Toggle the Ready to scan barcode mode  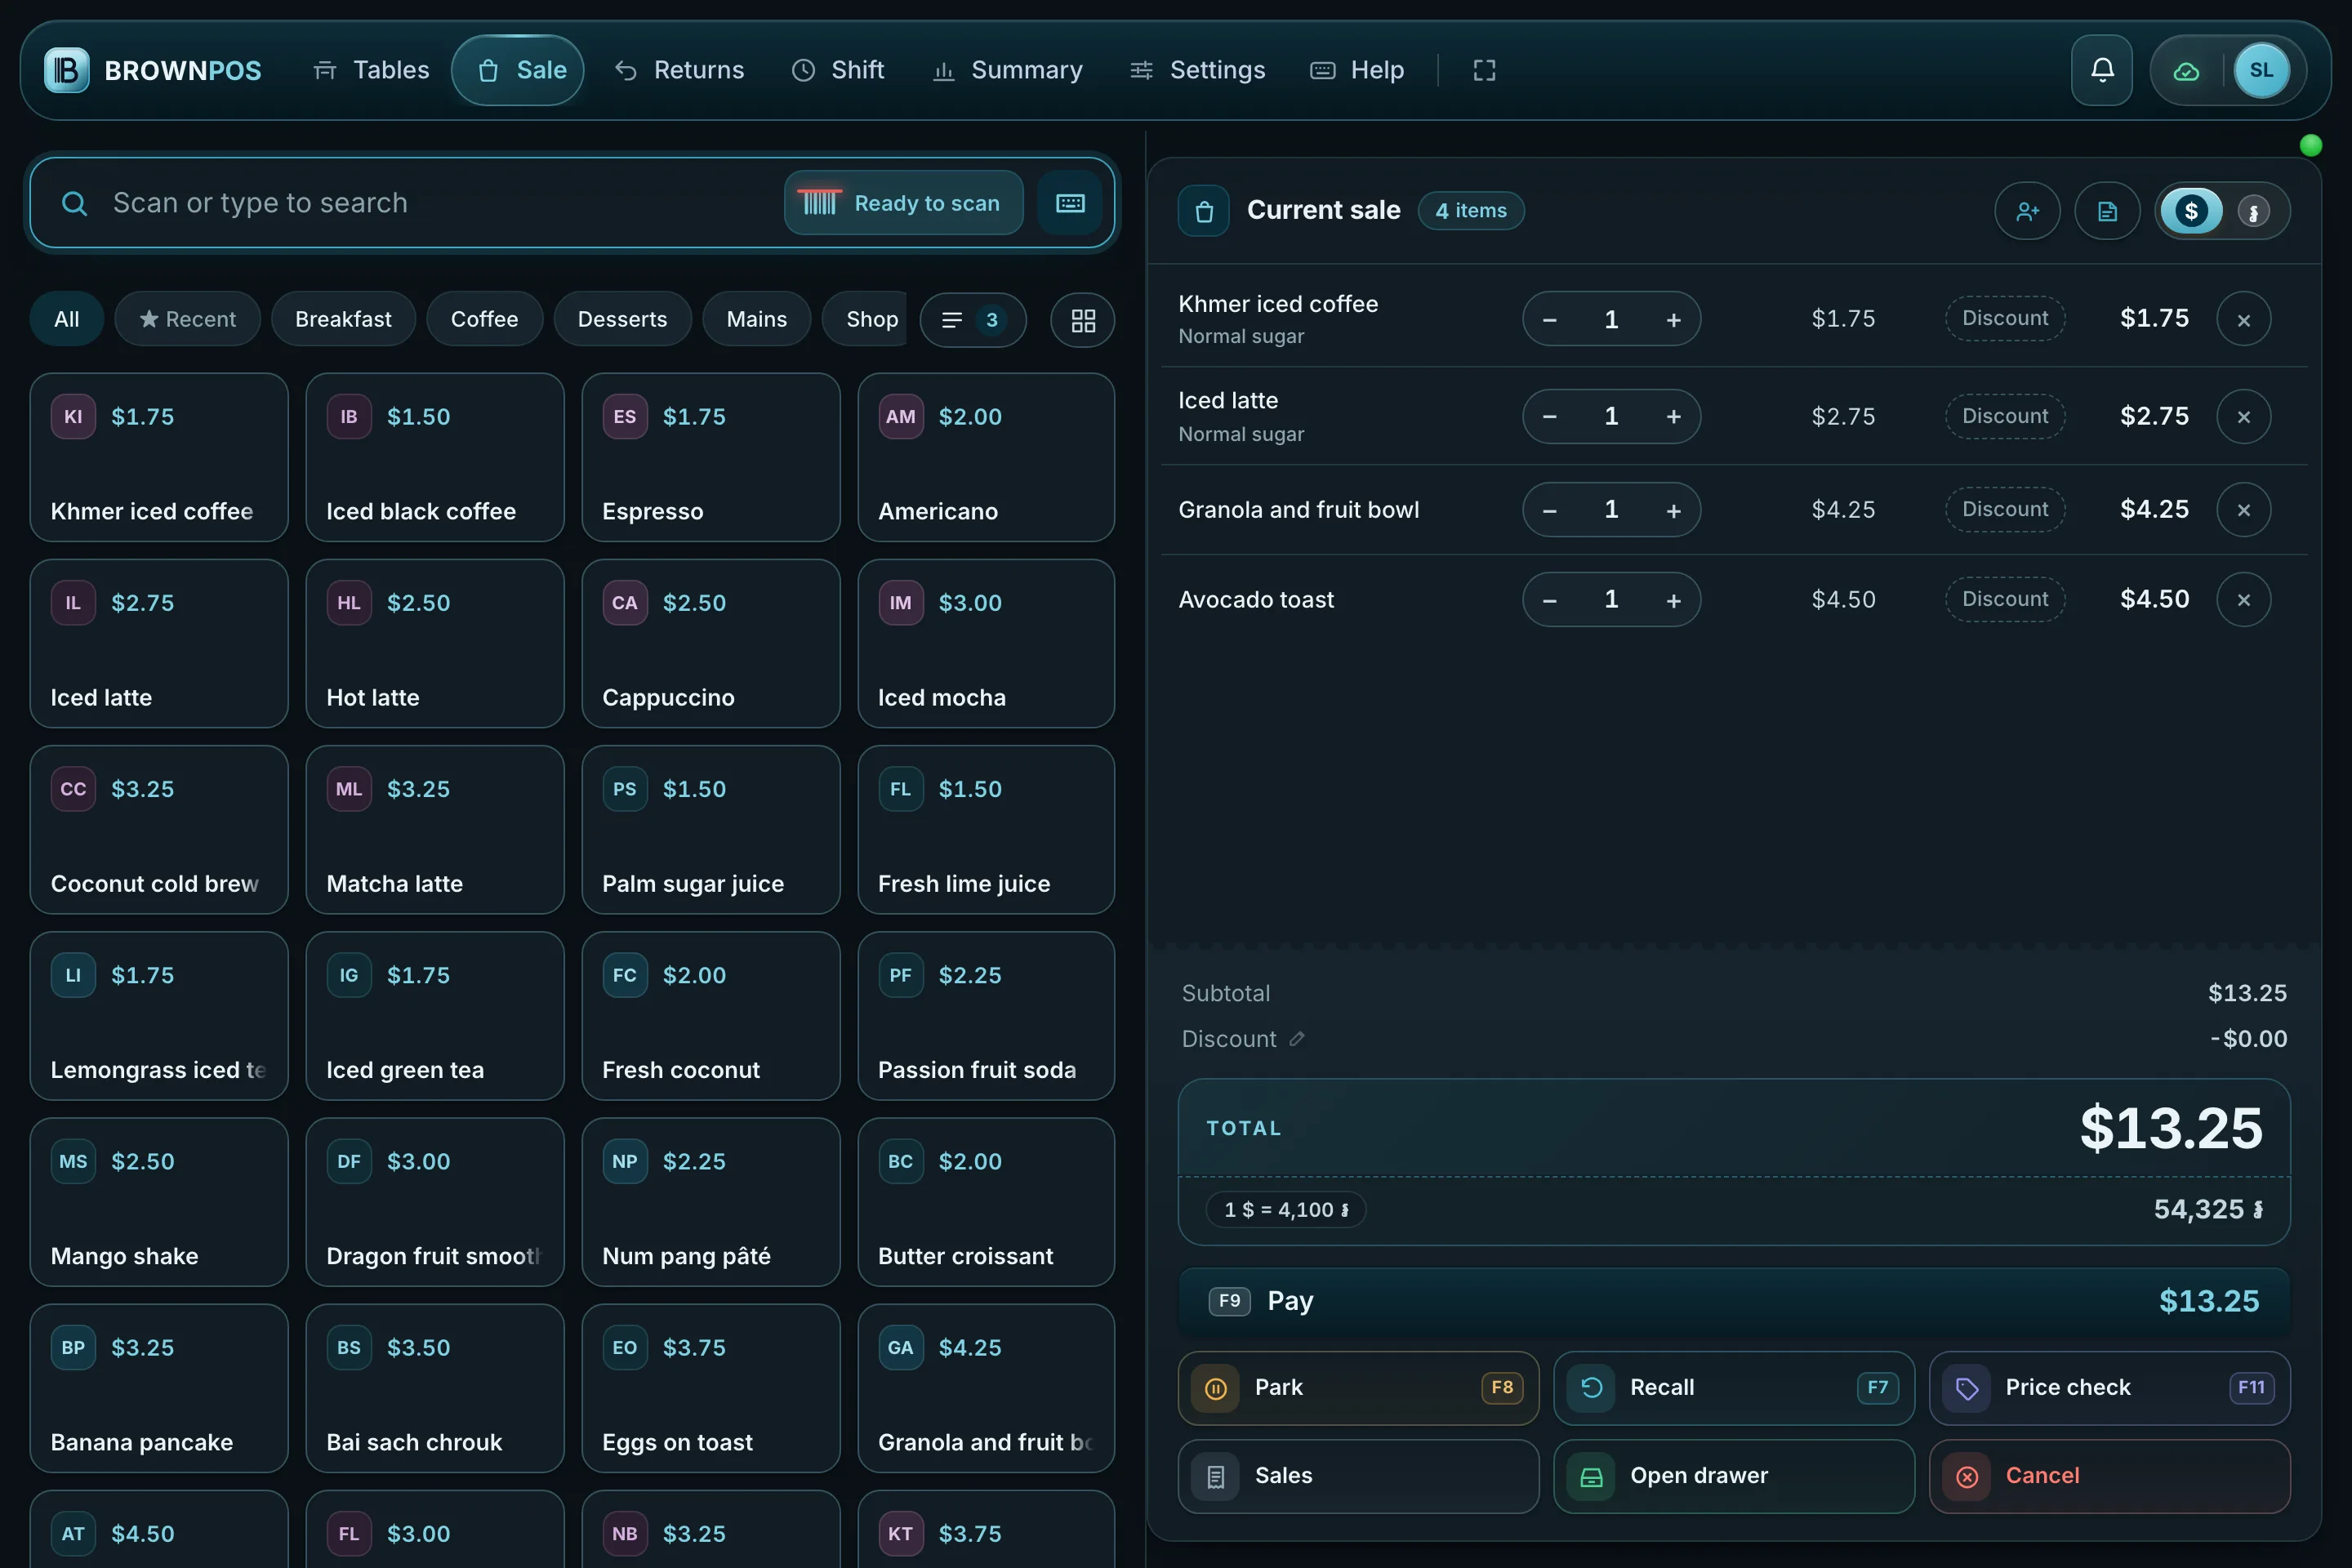pyautogui.click(x=904, y=203)
